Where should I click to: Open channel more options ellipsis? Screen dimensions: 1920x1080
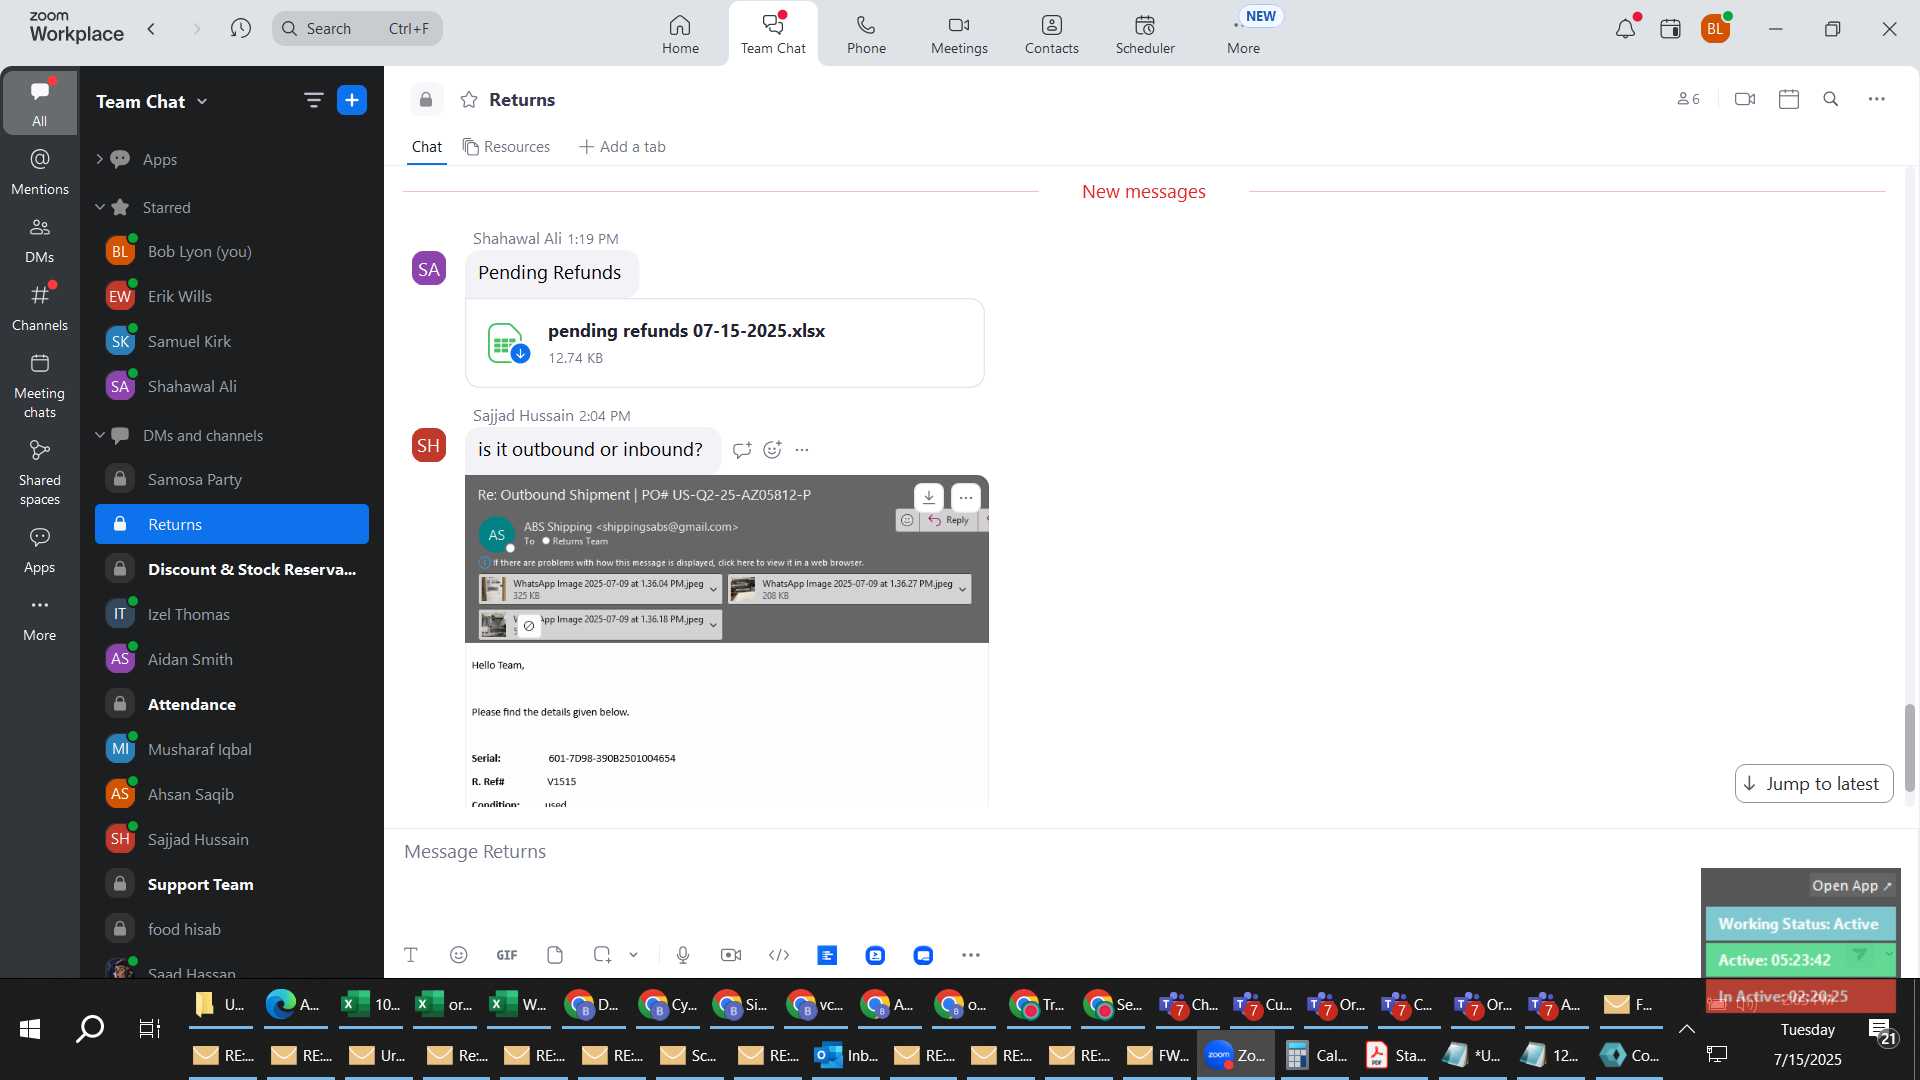pos(1877,99)
